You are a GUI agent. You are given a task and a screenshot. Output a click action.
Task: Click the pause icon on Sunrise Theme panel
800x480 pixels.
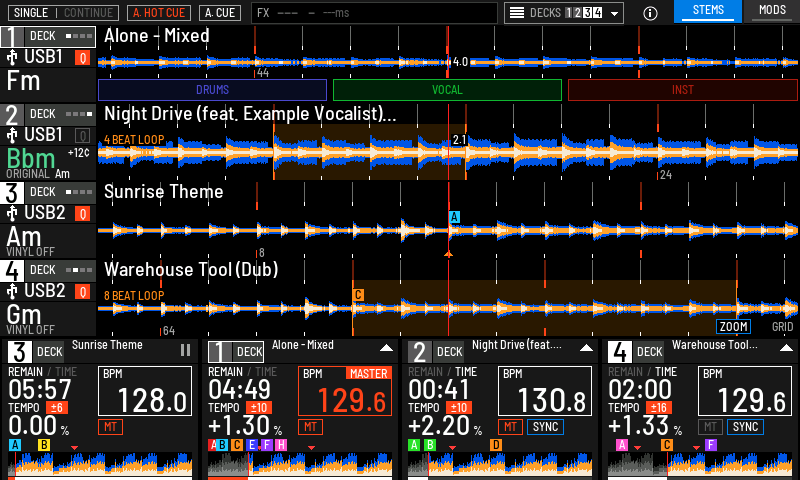185,350
